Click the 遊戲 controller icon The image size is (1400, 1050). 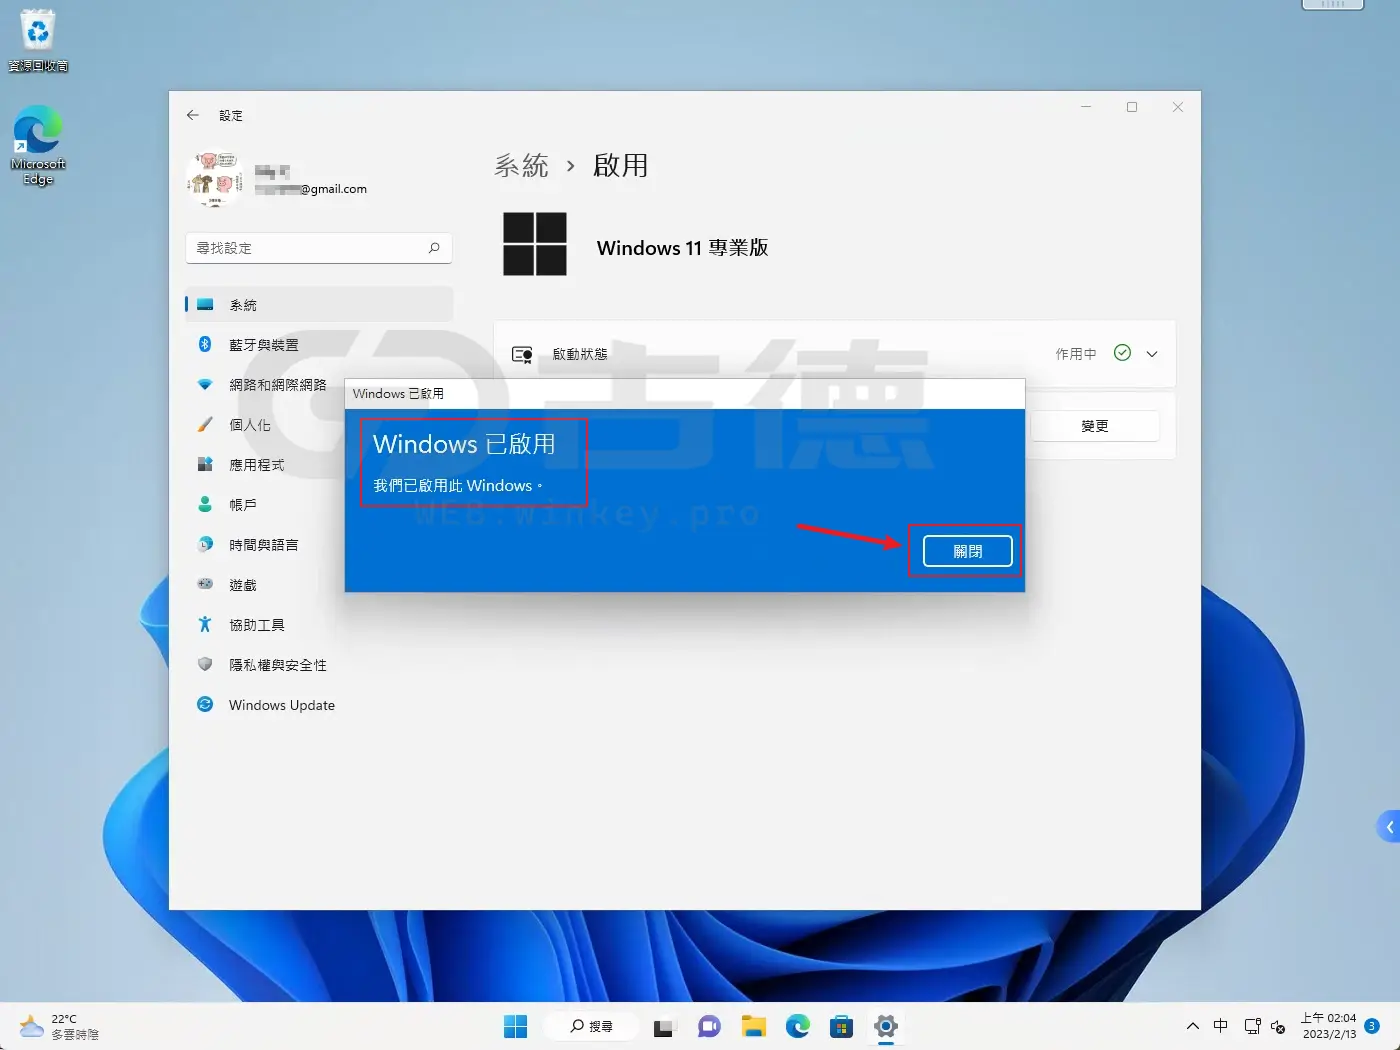click(x=205, y=584)
